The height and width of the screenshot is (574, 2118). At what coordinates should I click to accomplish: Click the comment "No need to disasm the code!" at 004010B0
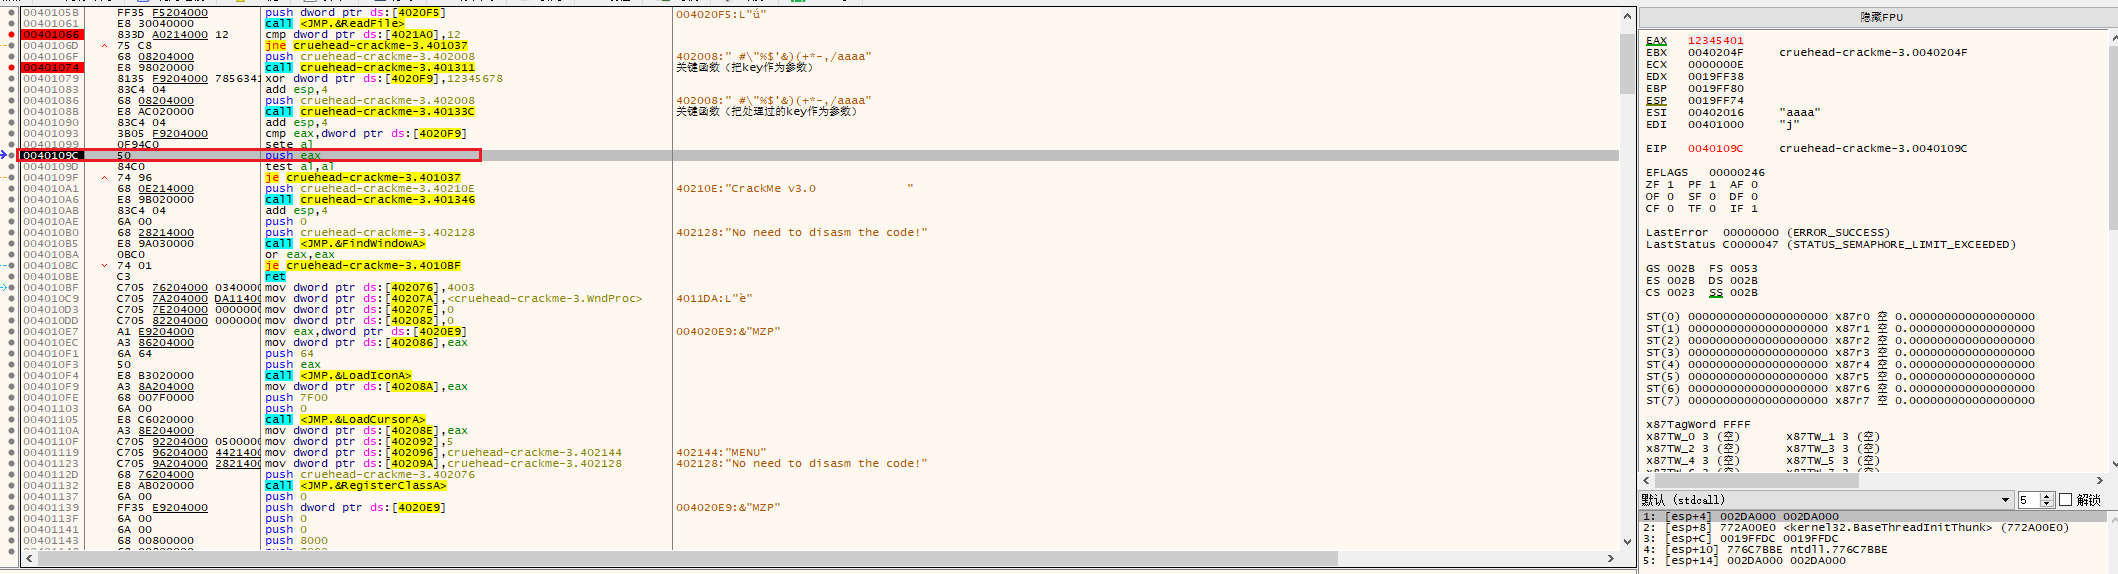[802, 233]
